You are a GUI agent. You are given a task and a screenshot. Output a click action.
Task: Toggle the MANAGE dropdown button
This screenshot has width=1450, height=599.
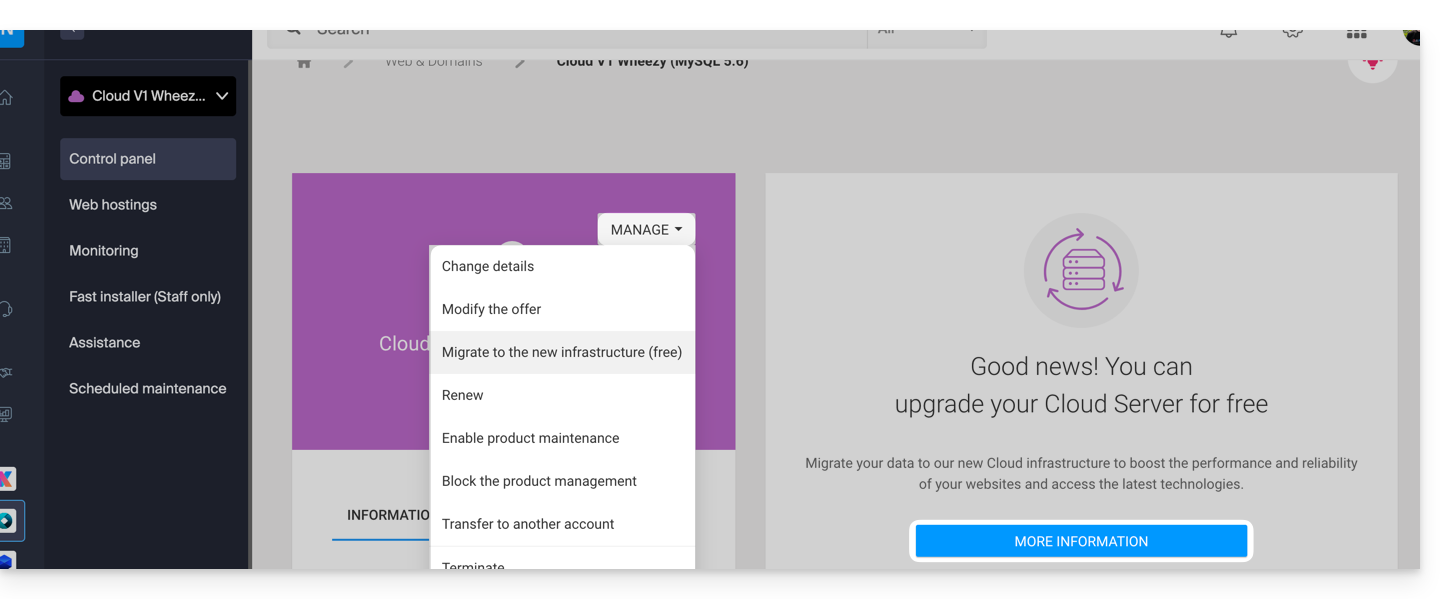coord(646,229)
